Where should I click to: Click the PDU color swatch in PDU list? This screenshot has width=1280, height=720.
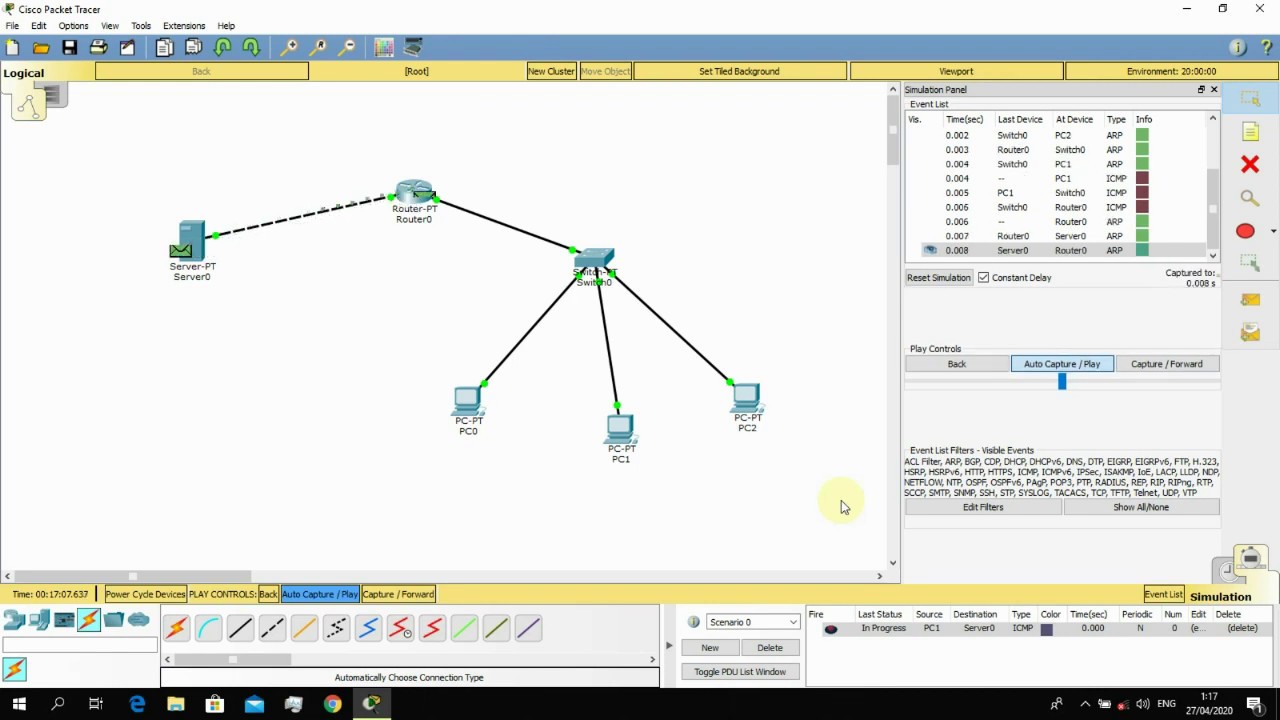[x=1047, y=629]
